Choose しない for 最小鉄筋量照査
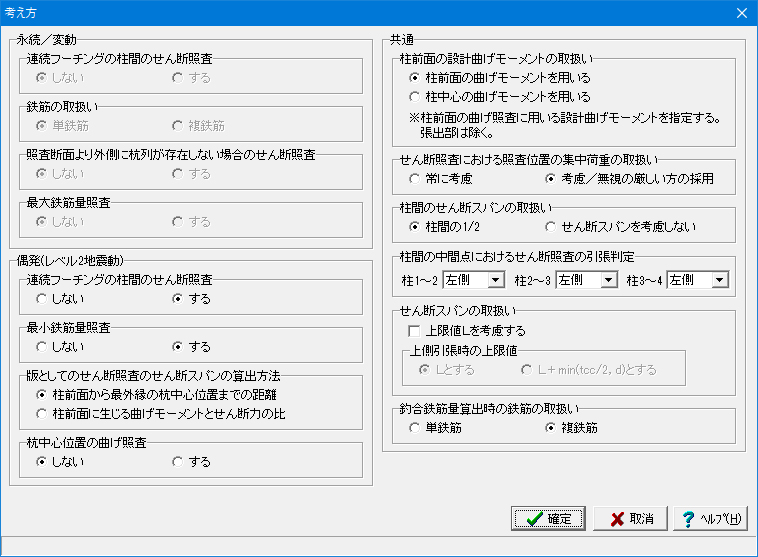758x557 pixels. pos(60,347)
